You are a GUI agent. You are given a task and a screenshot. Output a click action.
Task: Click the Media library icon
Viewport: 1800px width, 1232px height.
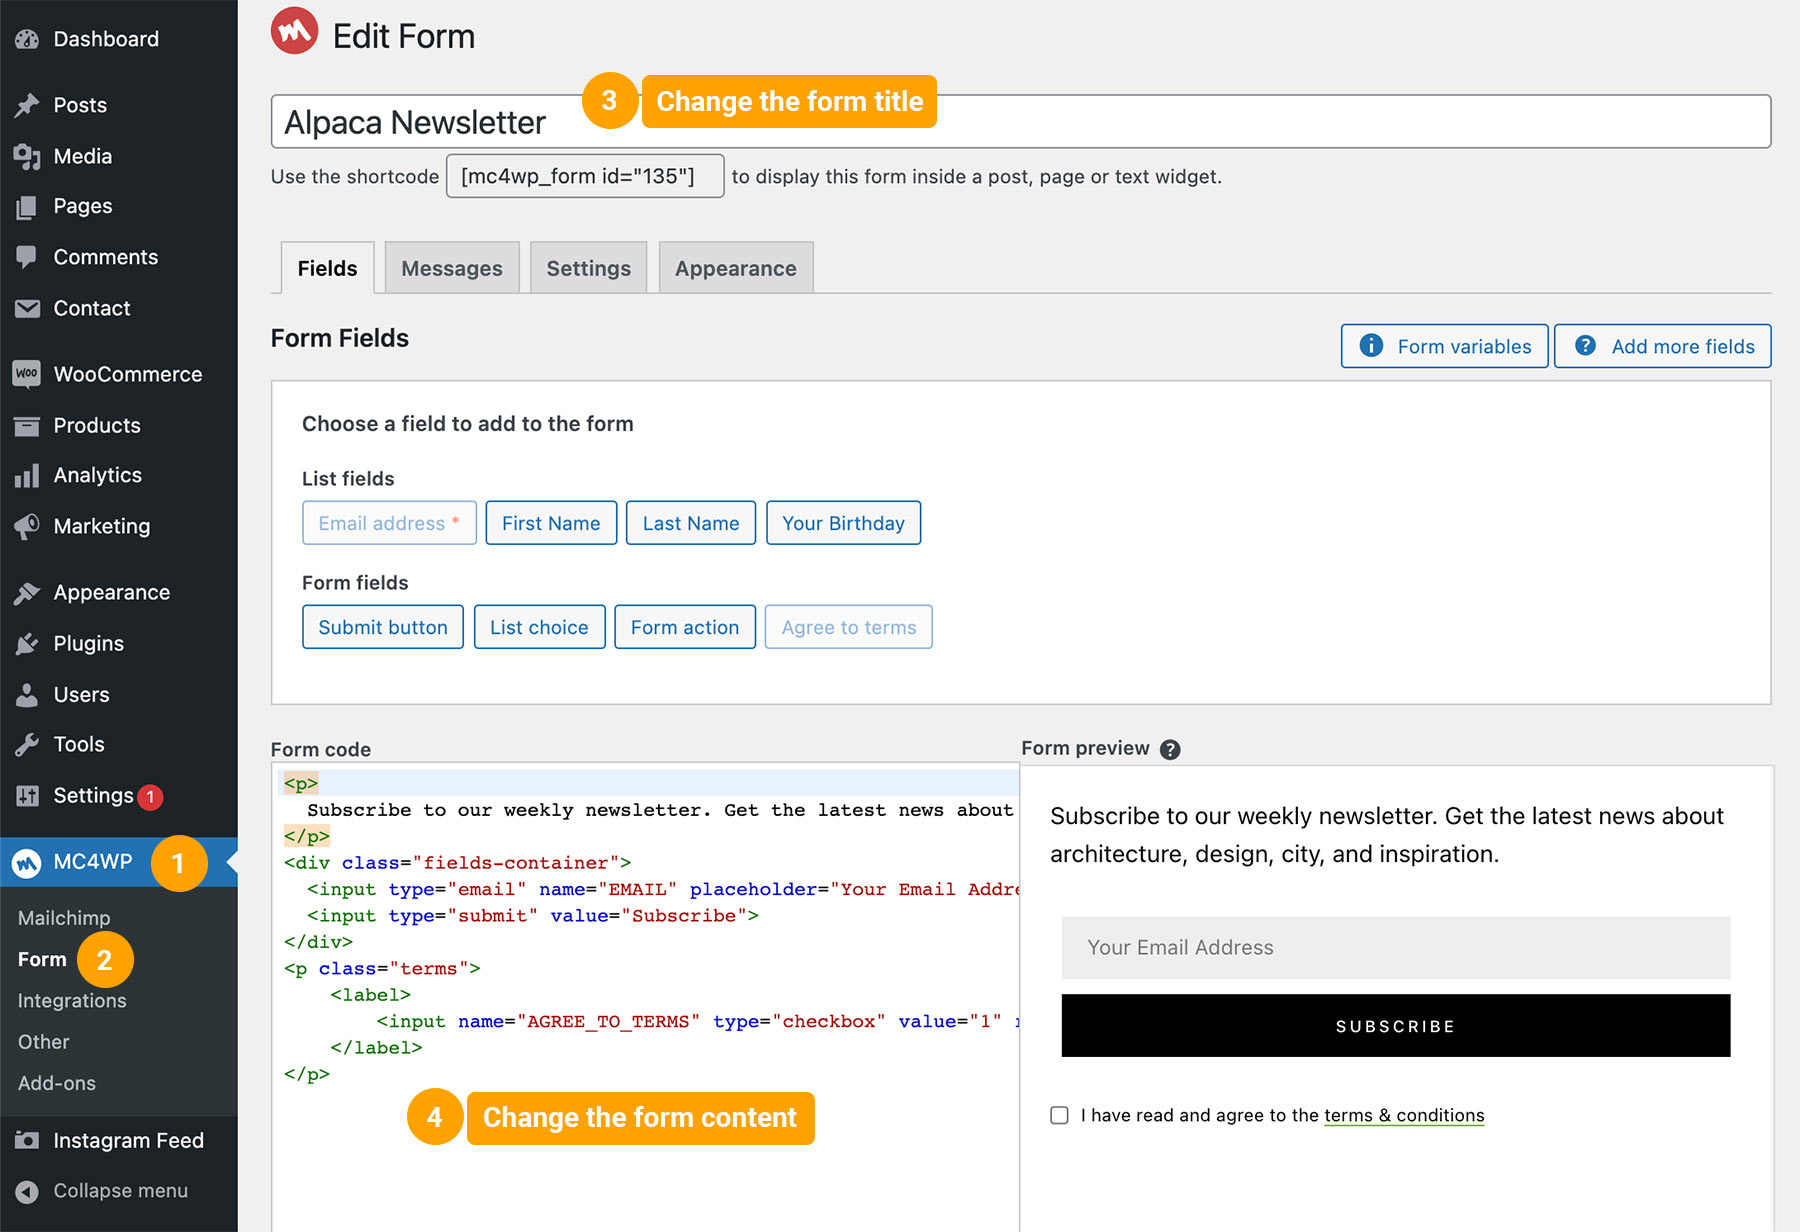[x=27, y=156]
